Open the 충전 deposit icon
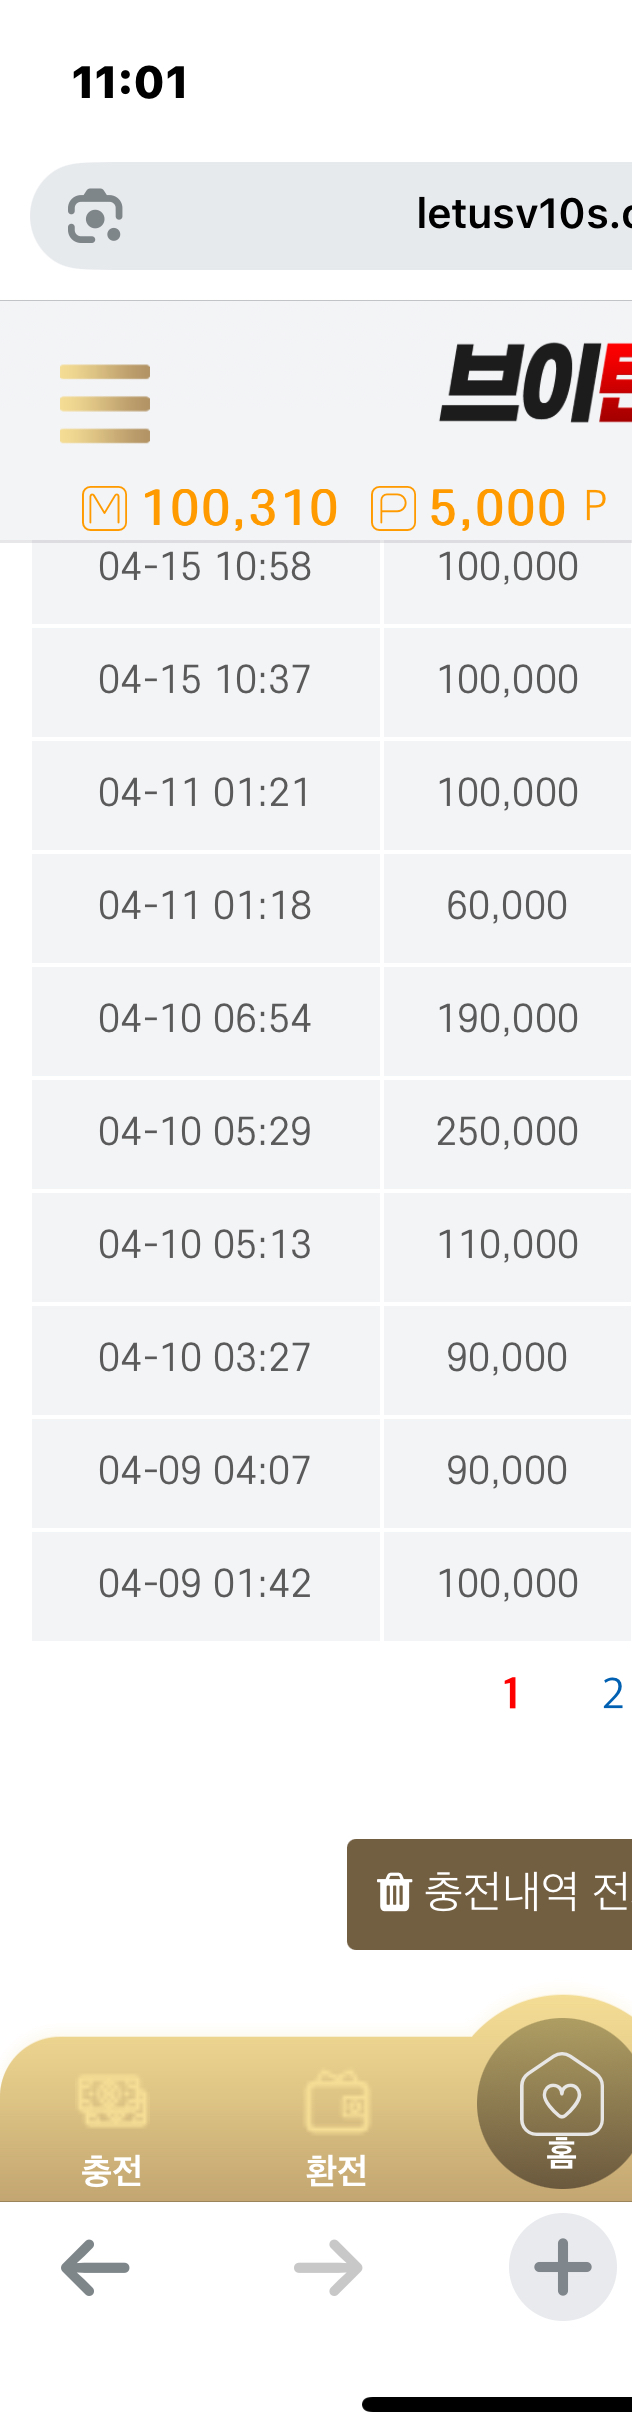 pos(112,2102)
